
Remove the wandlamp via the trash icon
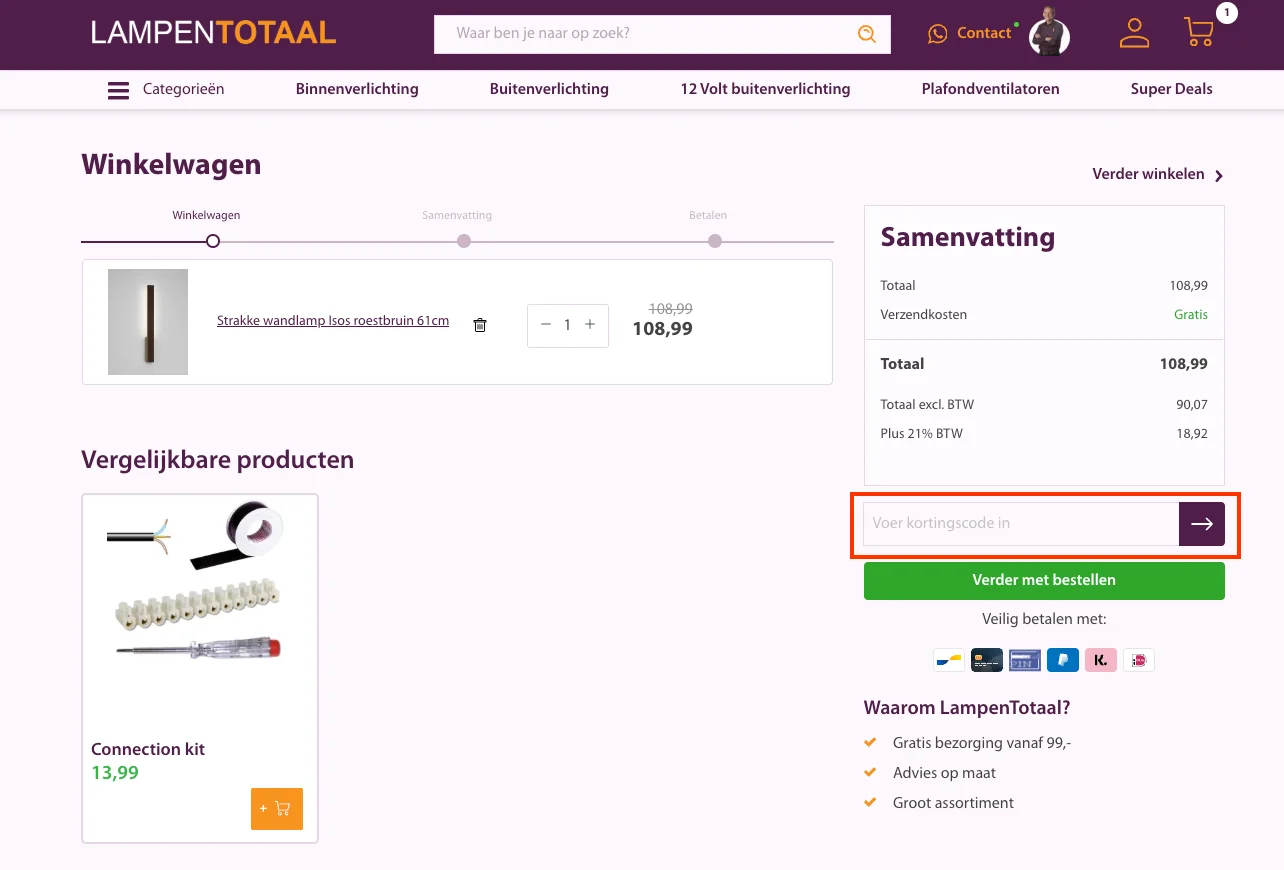point(480,325)
